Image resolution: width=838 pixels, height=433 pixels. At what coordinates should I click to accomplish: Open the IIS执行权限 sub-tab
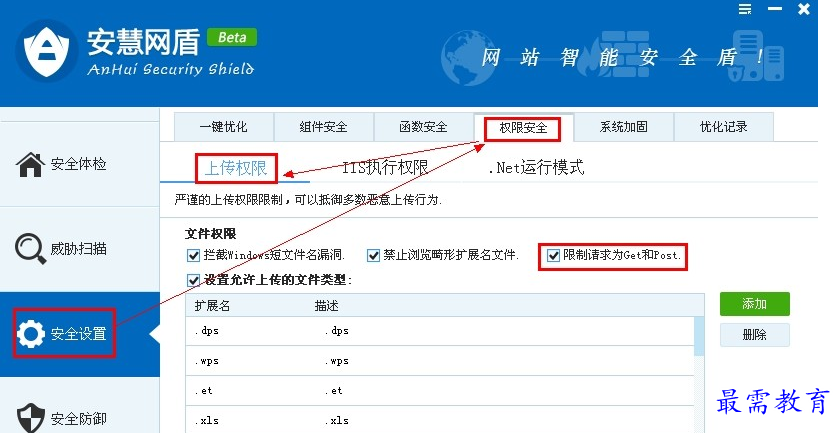(x=385, y=168)
